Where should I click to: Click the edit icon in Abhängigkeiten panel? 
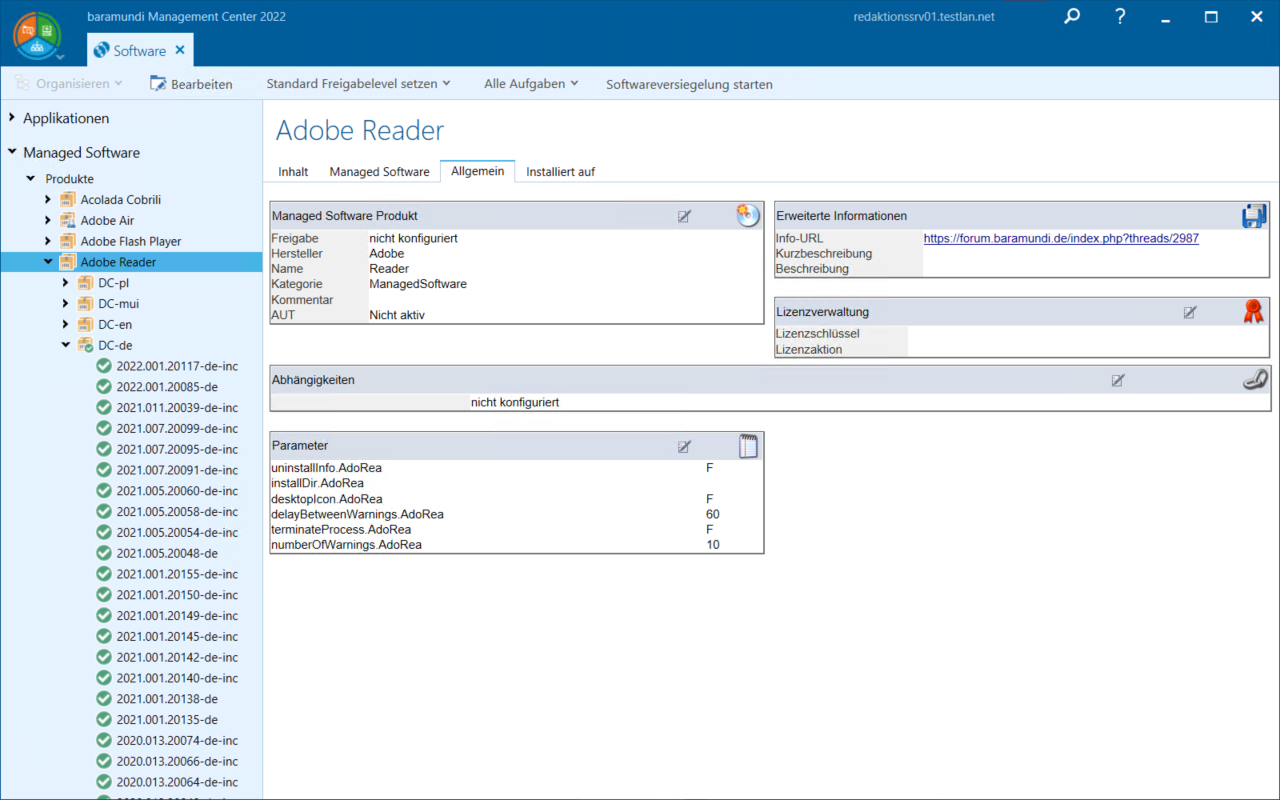1118,380
